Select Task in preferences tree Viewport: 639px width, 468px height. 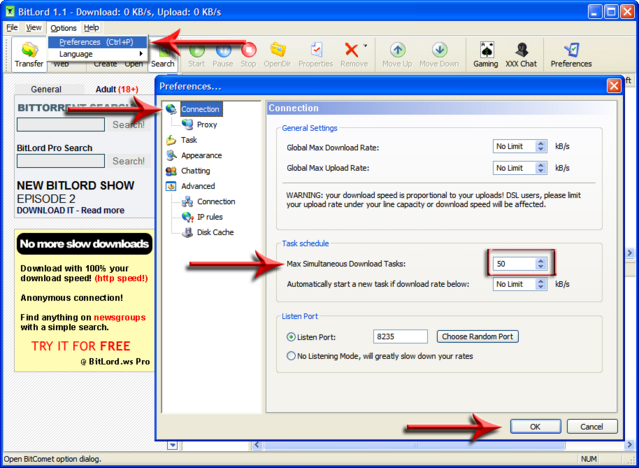189,140
